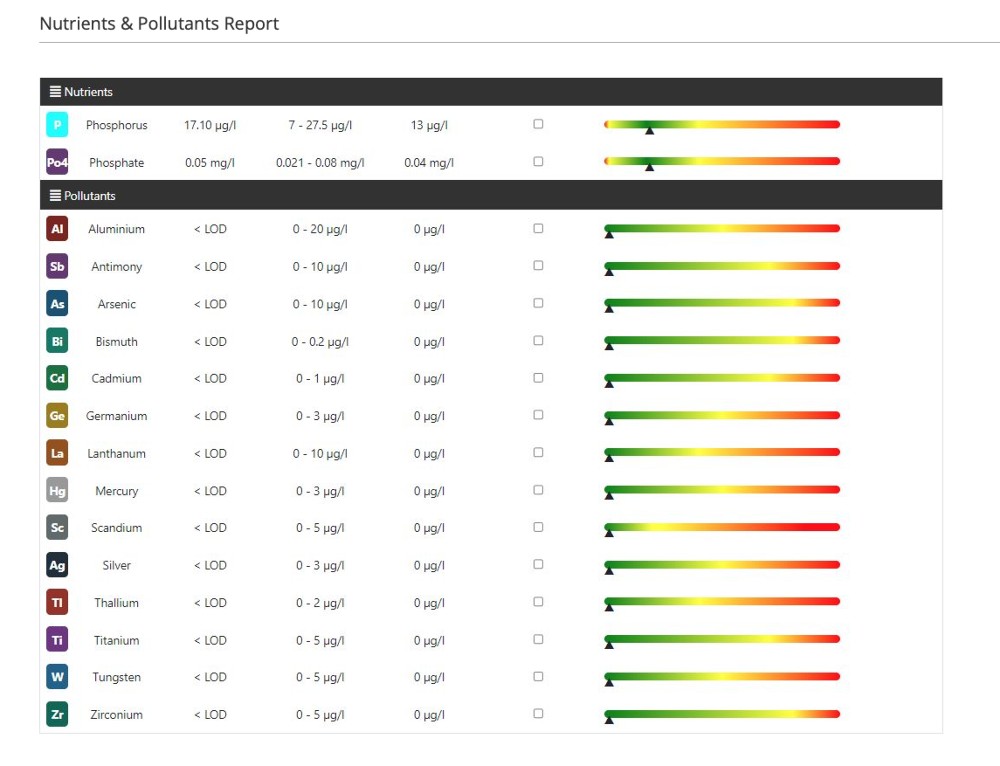
Task: Click the Cadmium gradient scale bar
Action: pyautogui.click(x=720, y=377)
